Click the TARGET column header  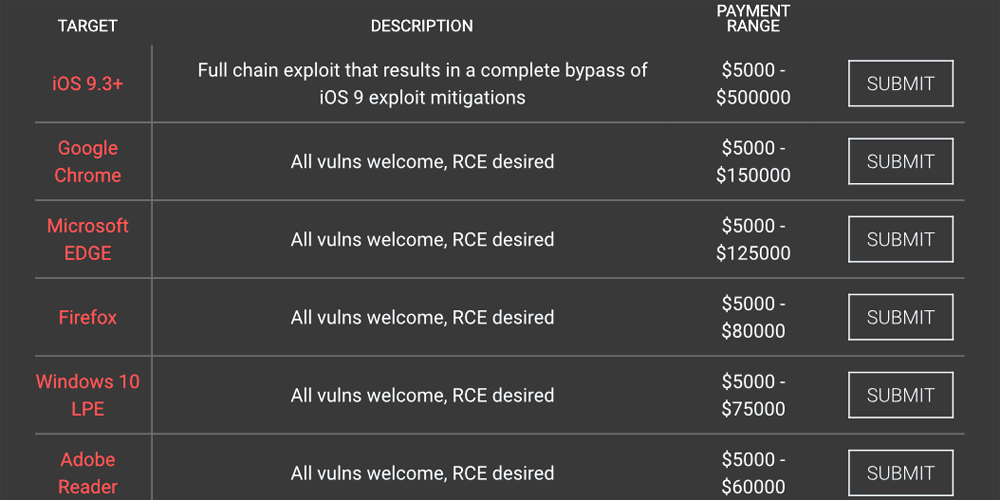(x=88, y=26)
